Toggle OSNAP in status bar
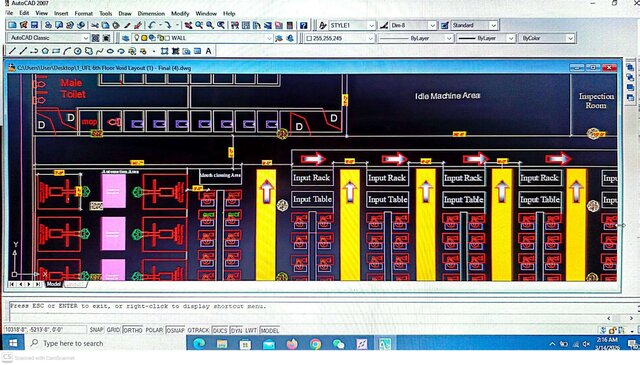This screenshot has width=640, height=365. click(x=176, y=330)
